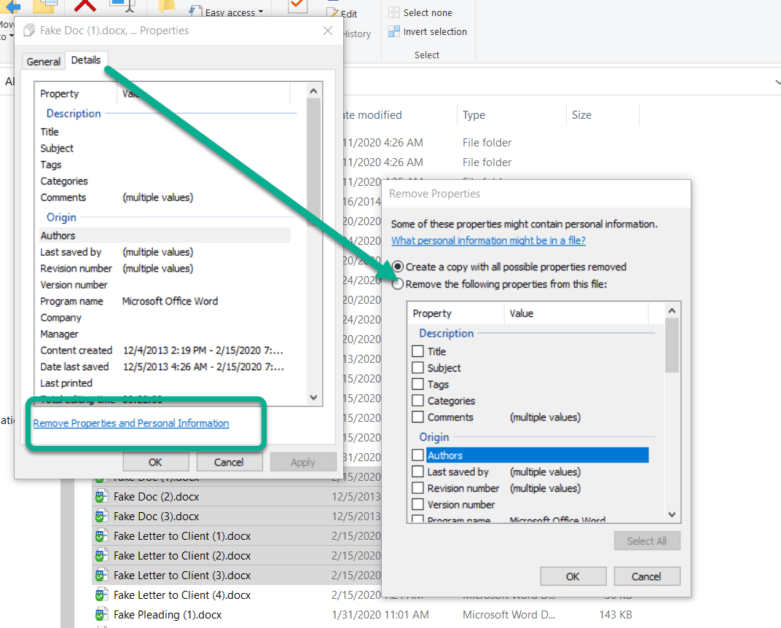Click scroll down arrow in Remove Properties list

[672, 514]
